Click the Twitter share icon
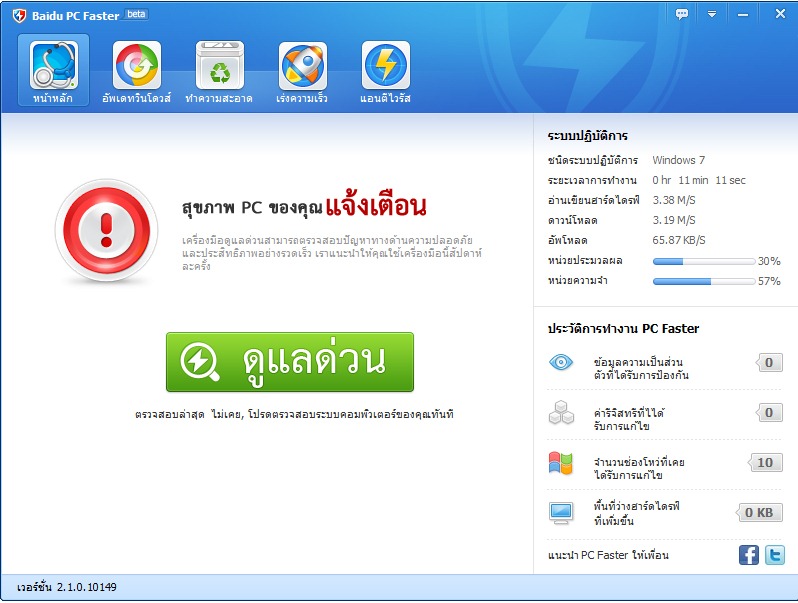 [x=775, y=555]
